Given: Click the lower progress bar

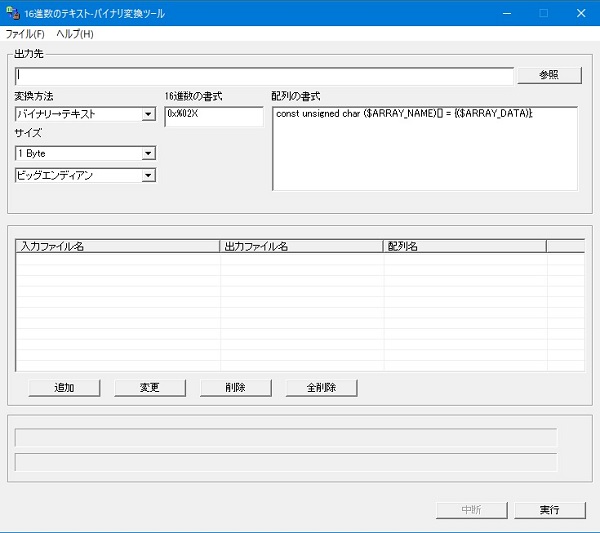Looking at the screenshot, I should [x=286, y=462].
